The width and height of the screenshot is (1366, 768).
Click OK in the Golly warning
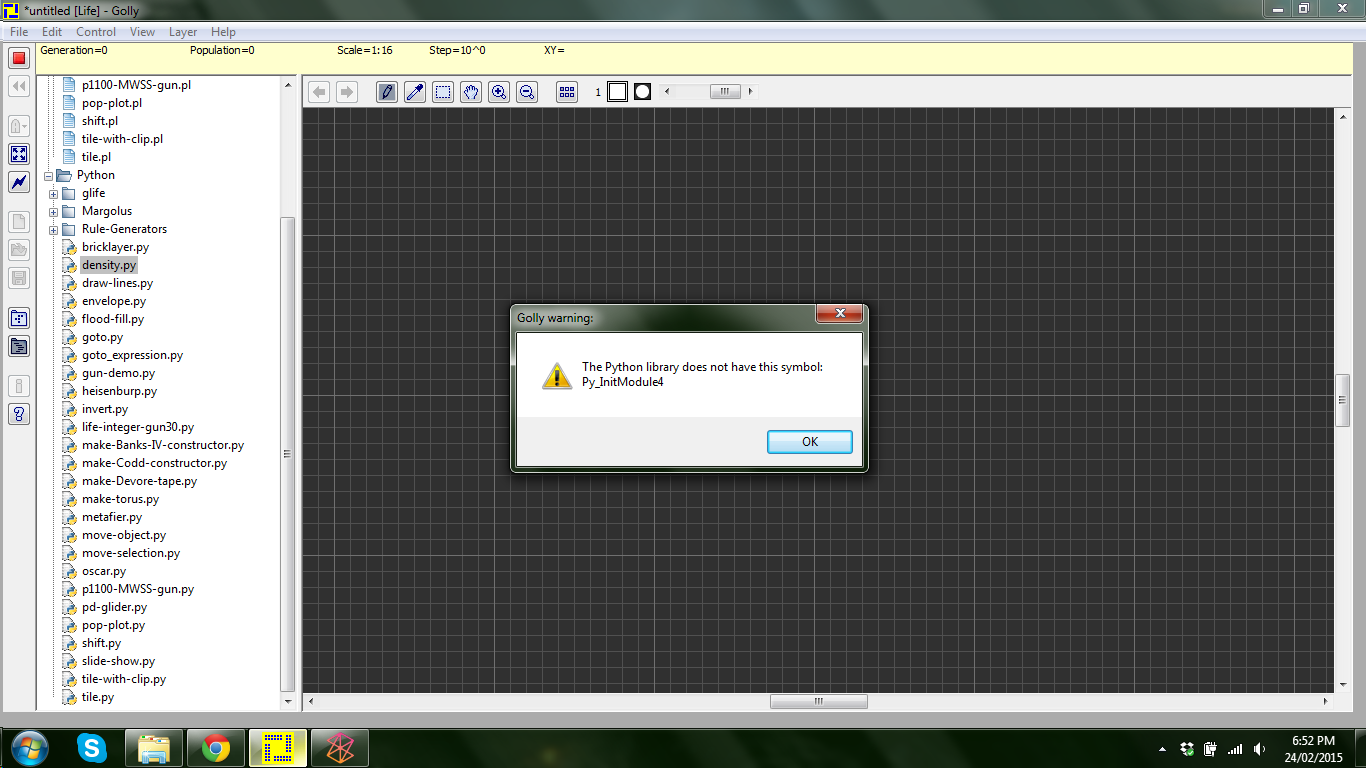[x=810, y=442]
